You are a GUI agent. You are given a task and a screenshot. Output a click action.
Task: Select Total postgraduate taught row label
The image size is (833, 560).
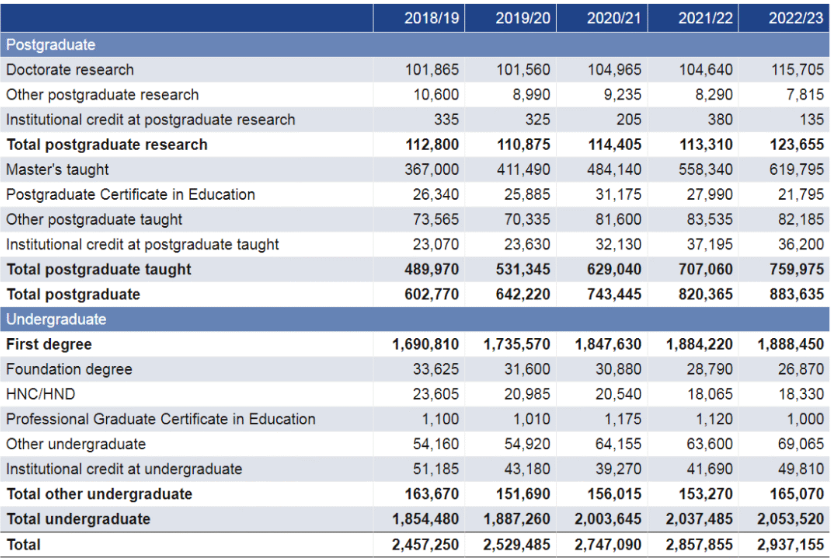(x=98, y=269)
